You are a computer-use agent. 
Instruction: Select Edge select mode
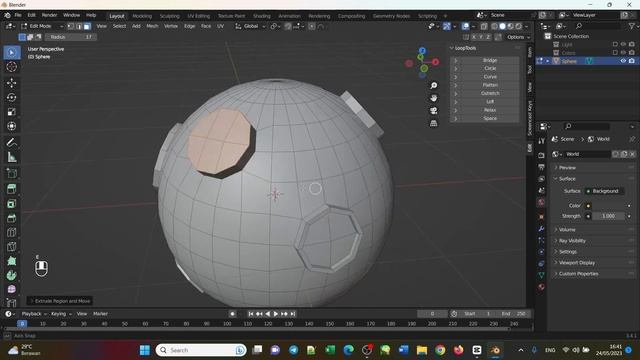(x=79, y=26)
